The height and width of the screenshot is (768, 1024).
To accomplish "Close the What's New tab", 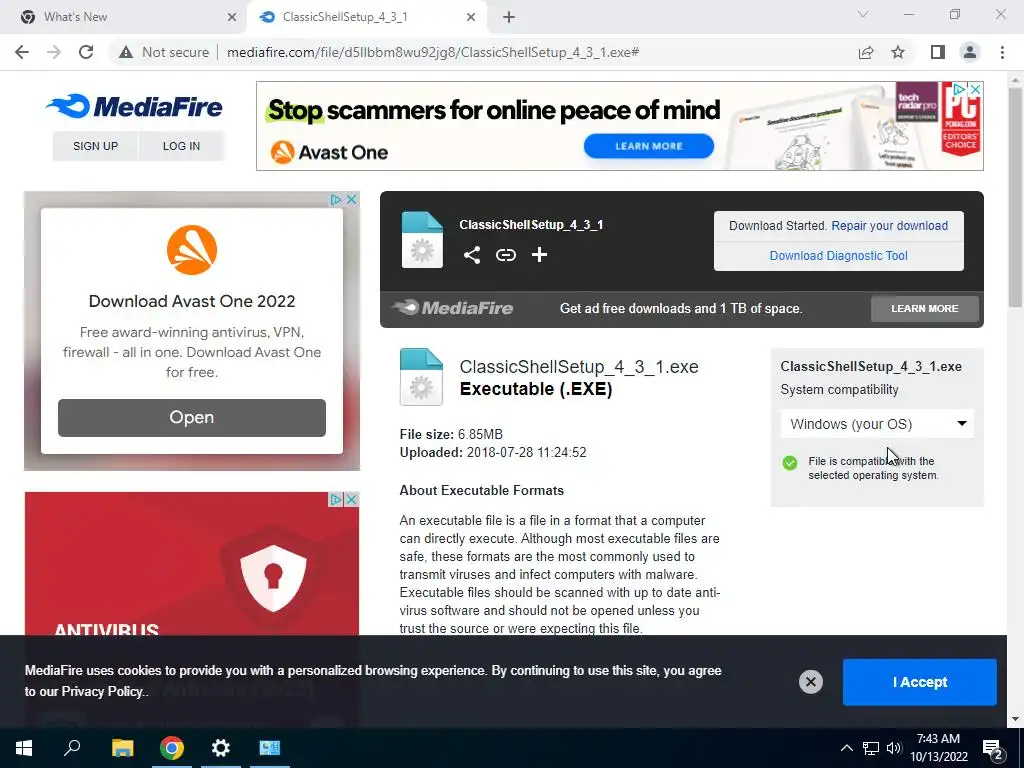I will pyautogui.click(x=232, y=17).
